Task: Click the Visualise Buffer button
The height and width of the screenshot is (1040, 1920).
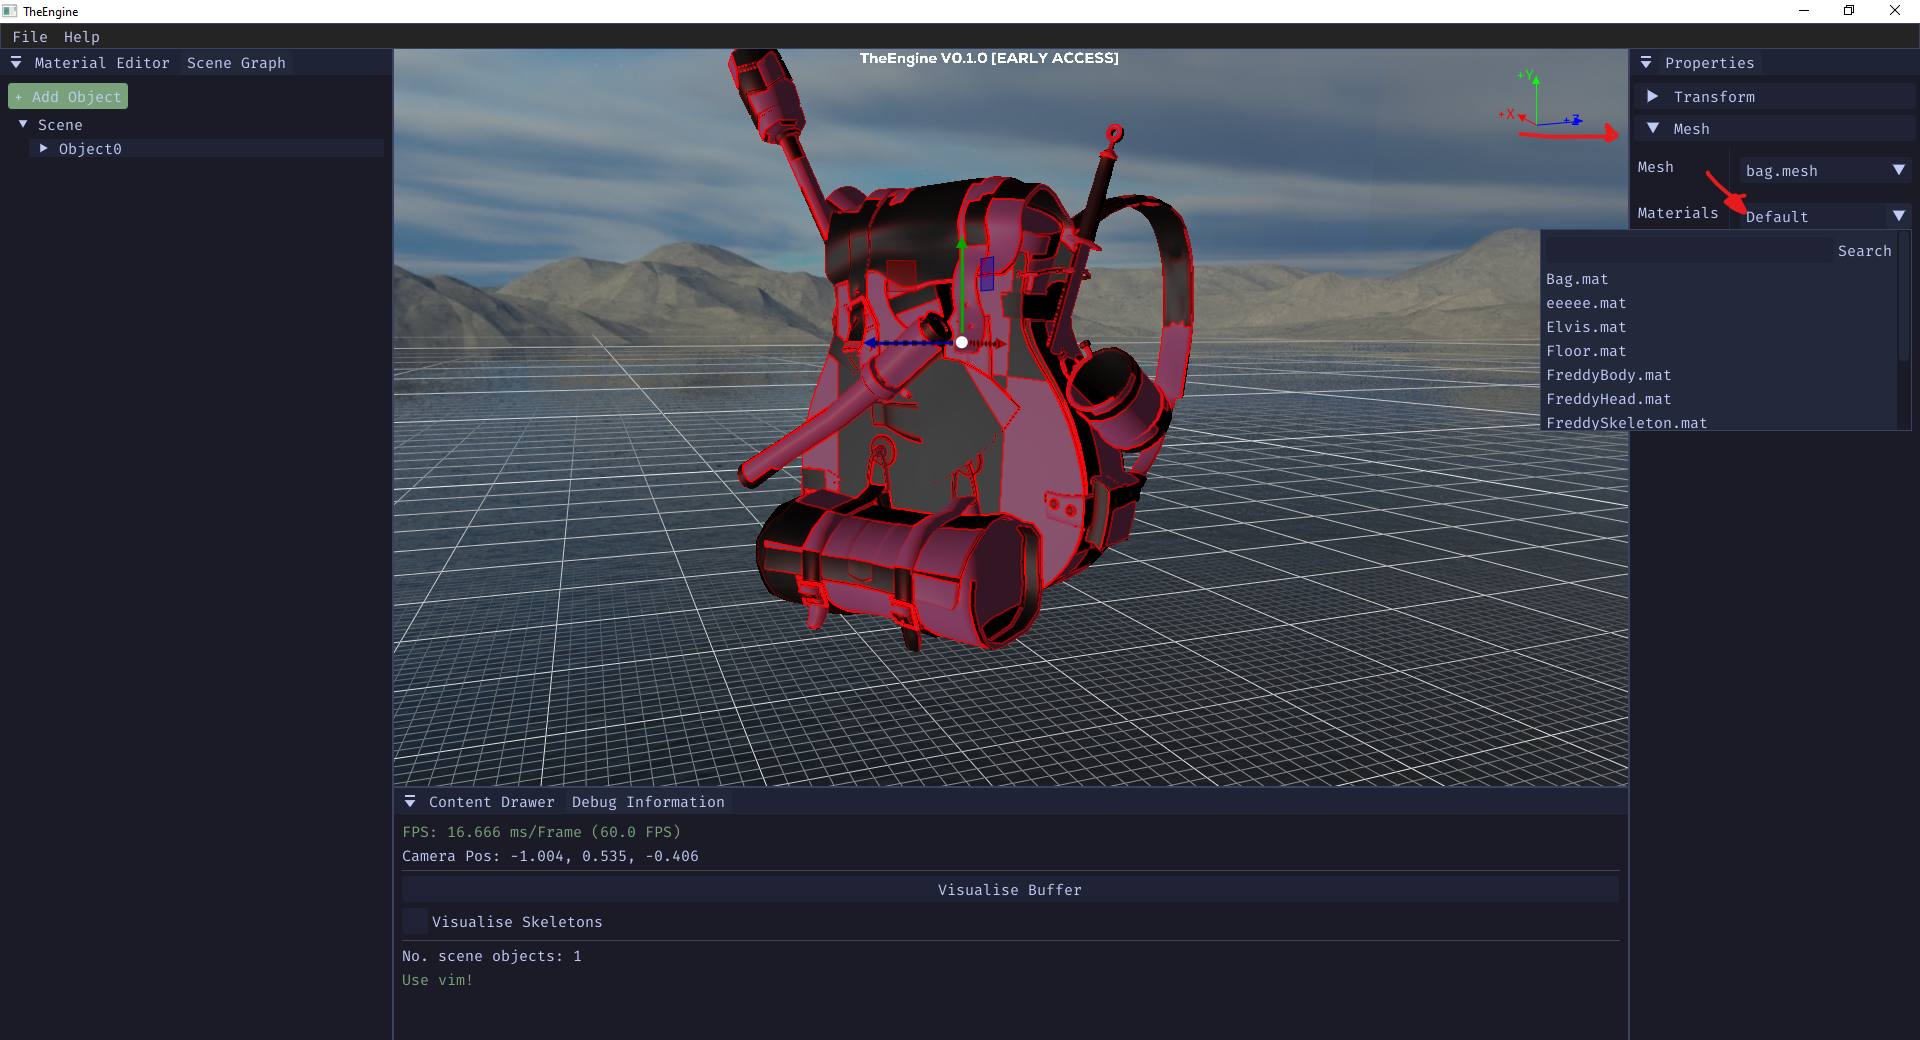Action: tap(1010, 889)
